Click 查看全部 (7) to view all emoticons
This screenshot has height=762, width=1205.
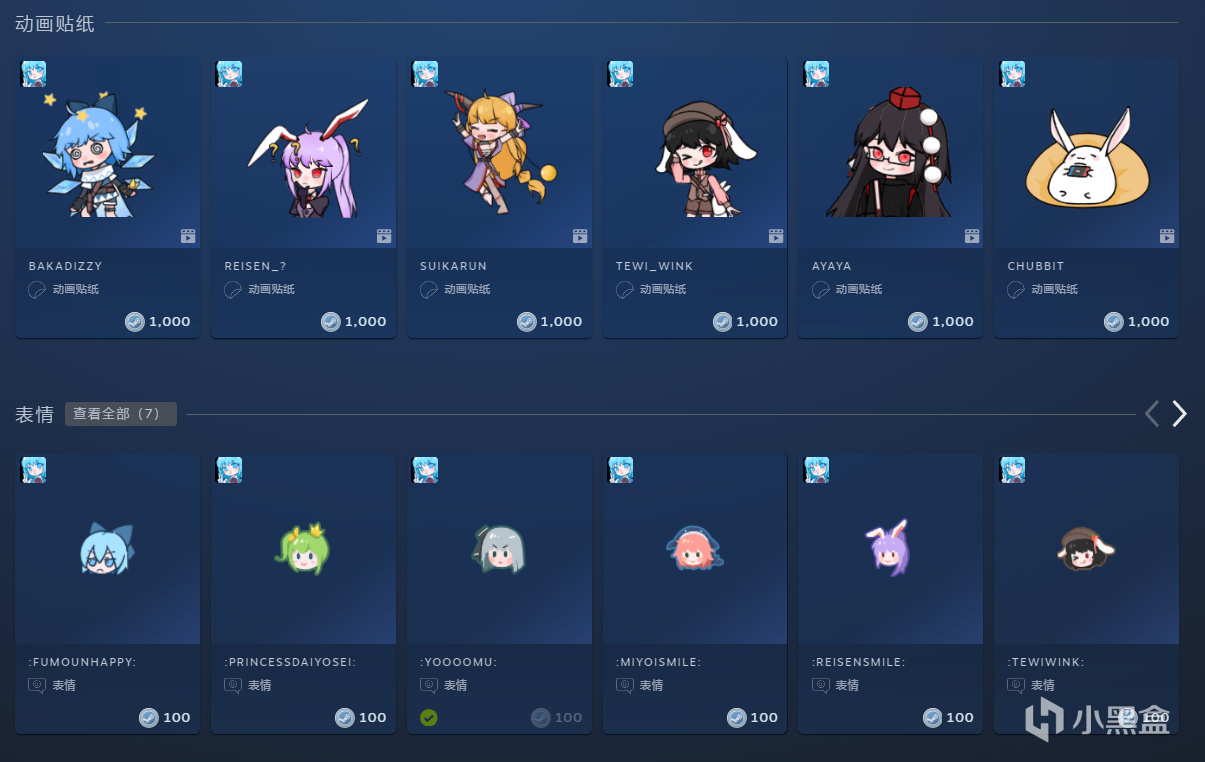click(x=121, y=414)
